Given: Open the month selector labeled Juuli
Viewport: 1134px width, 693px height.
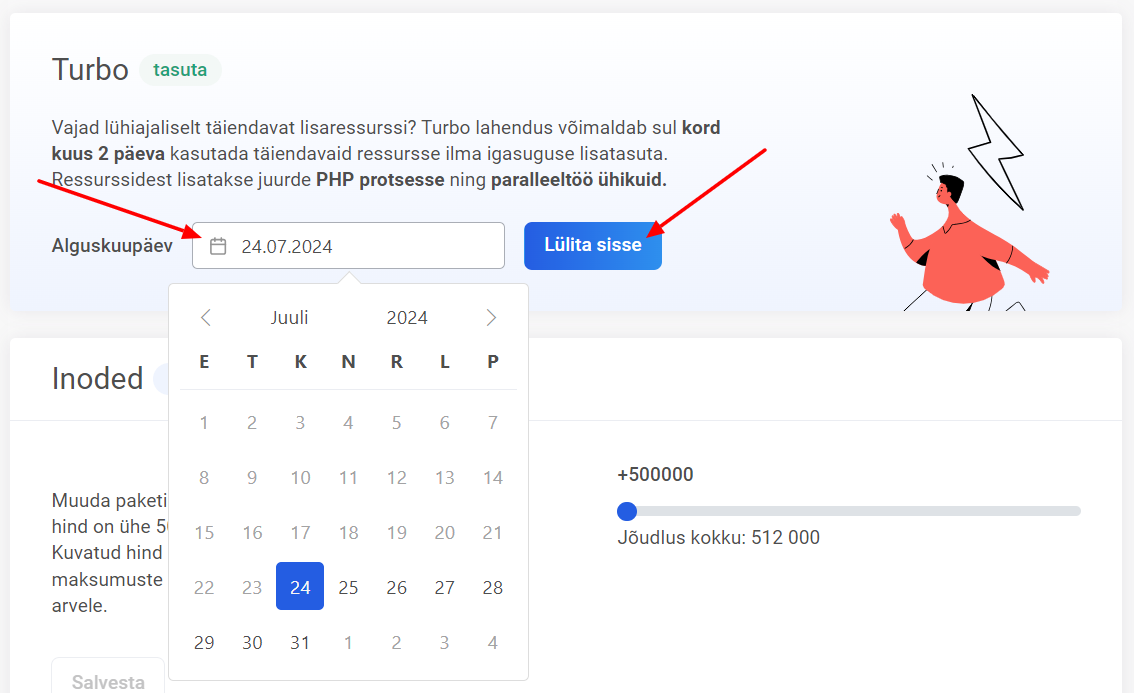Looking at the screenshot, I should click(x=289, y=317).
